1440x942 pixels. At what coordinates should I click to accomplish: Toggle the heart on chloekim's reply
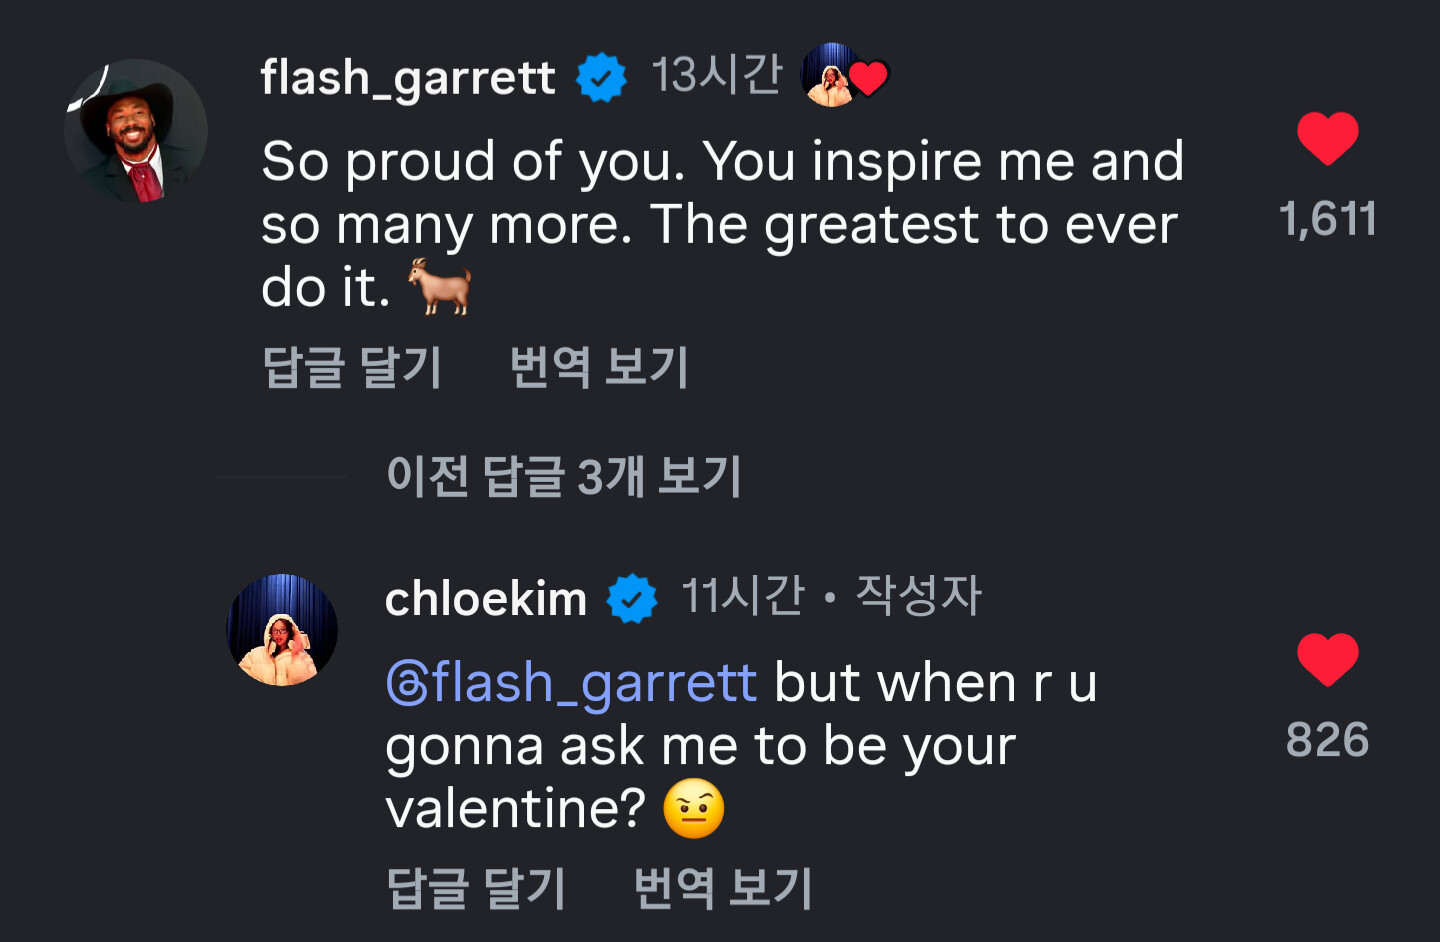pyautogui.click(x=1327, y=660)
